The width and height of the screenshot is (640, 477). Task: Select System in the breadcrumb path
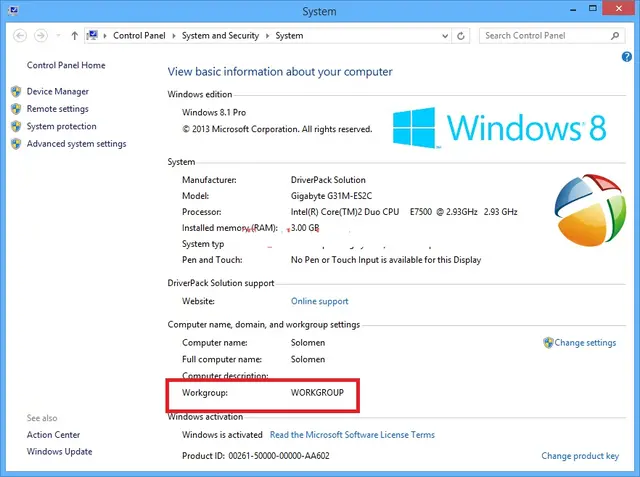click(x=289, y=35)
